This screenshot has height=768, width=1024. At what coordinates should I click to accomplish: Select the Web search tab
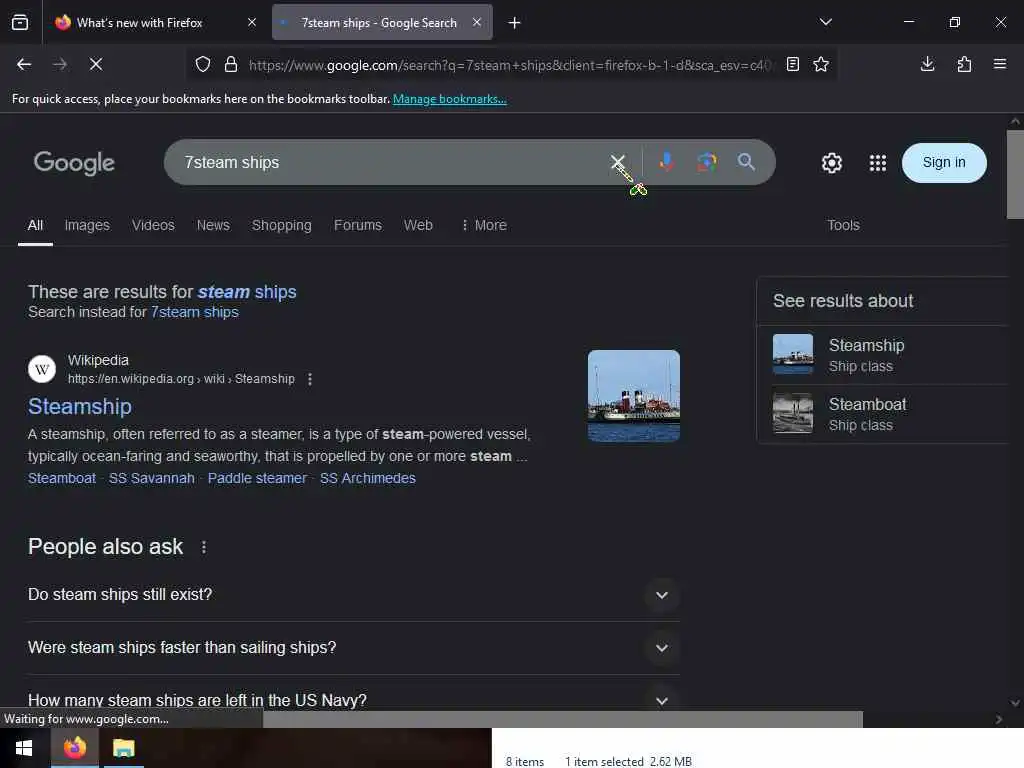[418, 225]
